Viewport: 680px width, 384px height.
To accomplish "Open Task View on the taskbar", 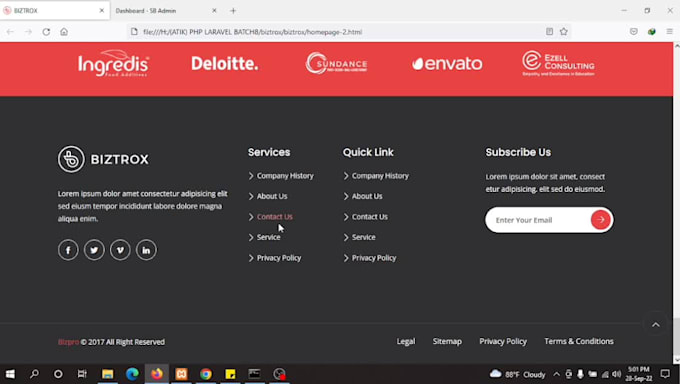I will tap(82, 374).
